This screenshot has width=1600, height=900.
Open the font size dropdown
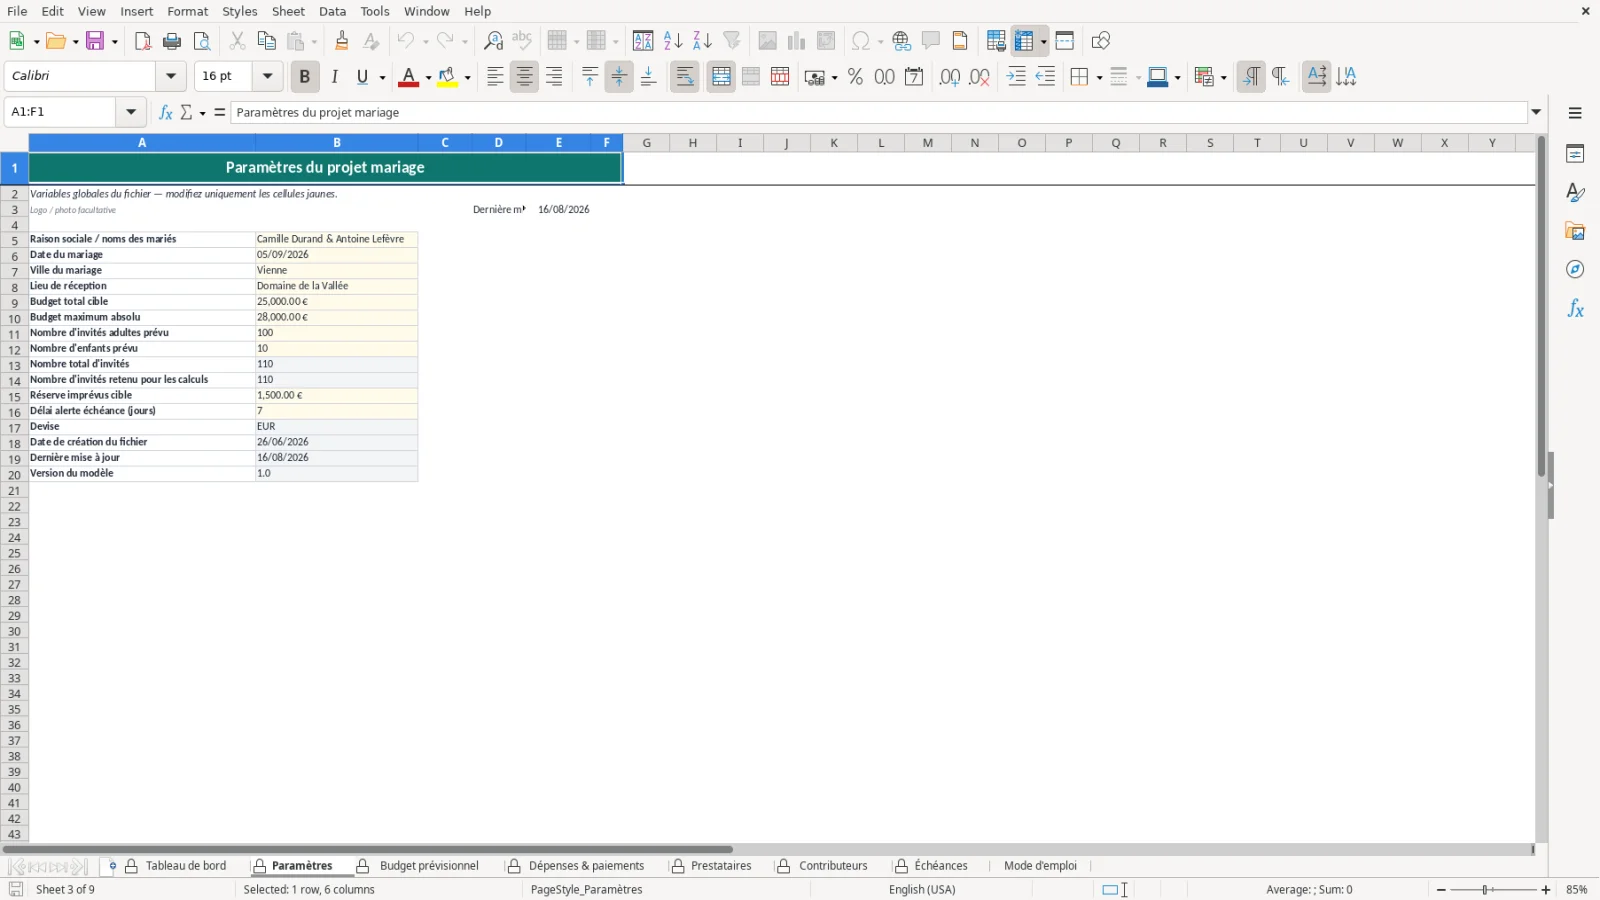point(267,76)
